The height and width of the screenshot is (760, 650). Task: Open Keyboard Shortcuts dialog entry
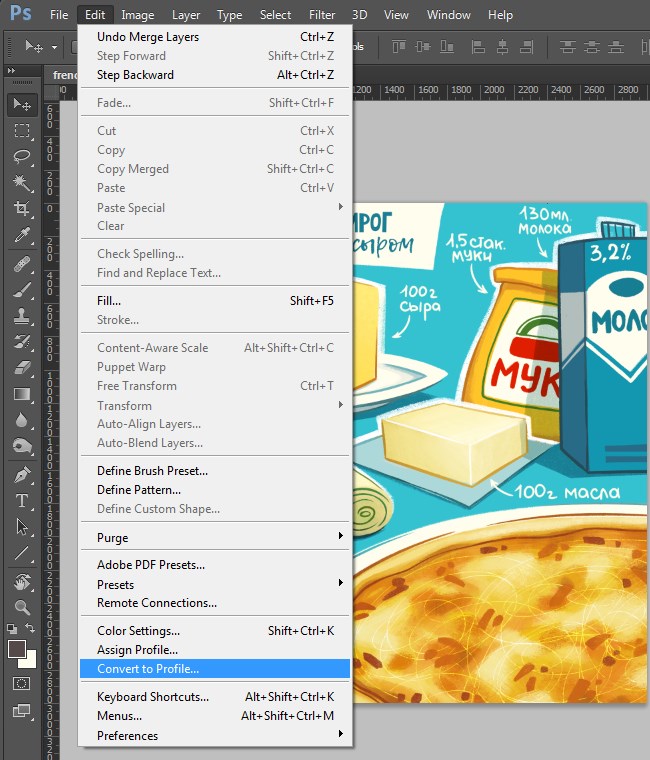[215, 697]
